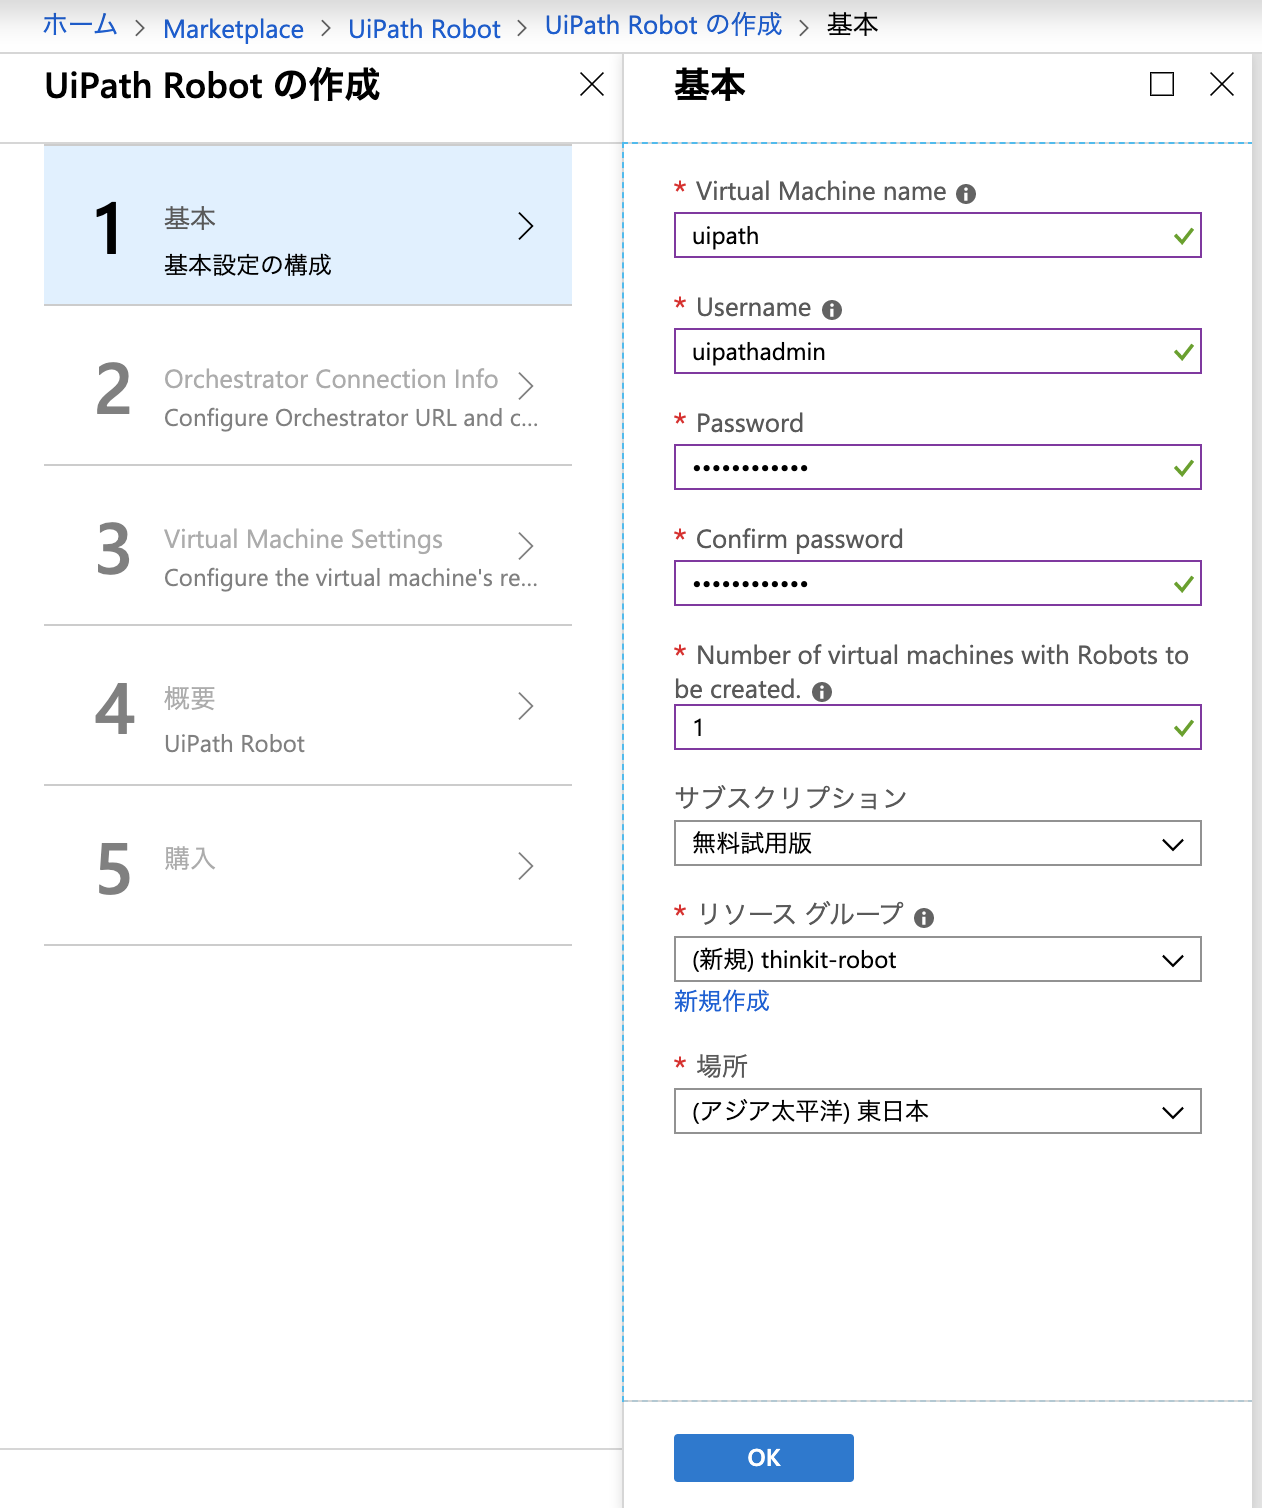Select step 2 Orchestrator Connection Info

pyautogui.click(x=308, y=386)
